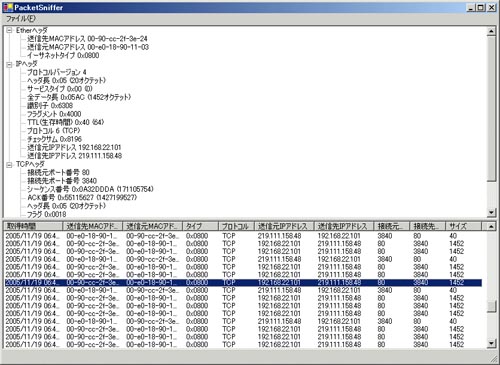This screenshot has width=500, height=365.
Task: Select 送信先MACアドレス 00-90-cc-2f-3e-24 tree row
Action: pyautogui.click(x=87, y=39)
